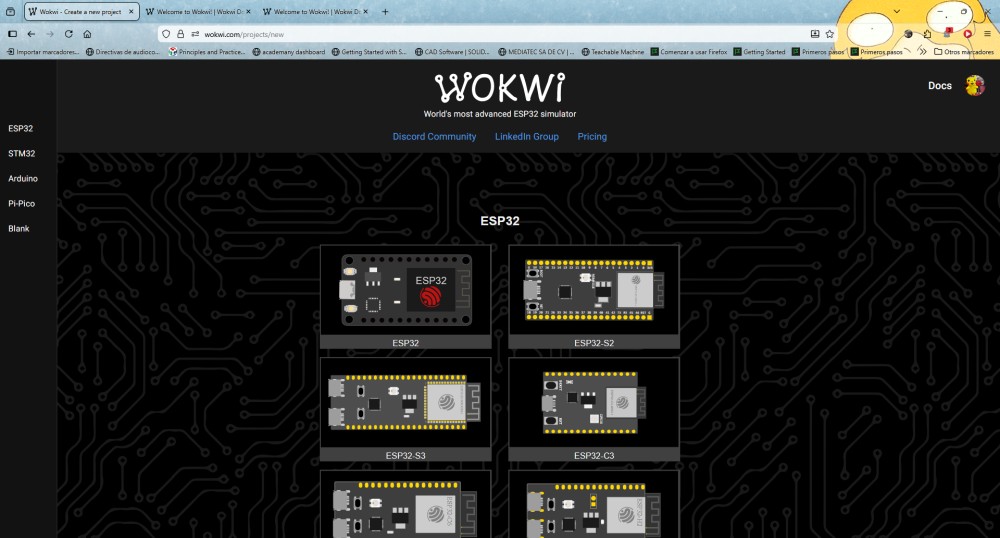Select Pi-Pico in the left sidebar
Image resolution: width=1000 pixels, height=538 pixels.
coord(22,203)
